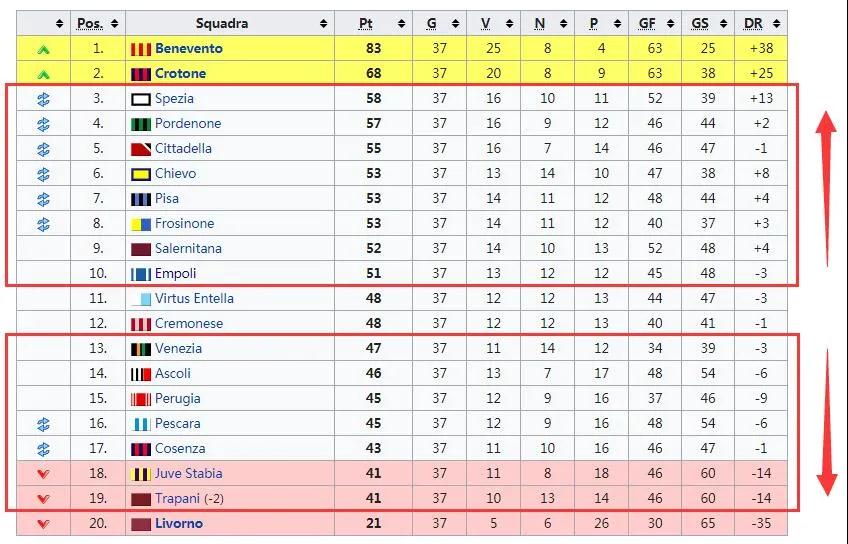Click the playoff icon in Spezia's row
This screenshot has width=848, height=544.
[43, 99]
